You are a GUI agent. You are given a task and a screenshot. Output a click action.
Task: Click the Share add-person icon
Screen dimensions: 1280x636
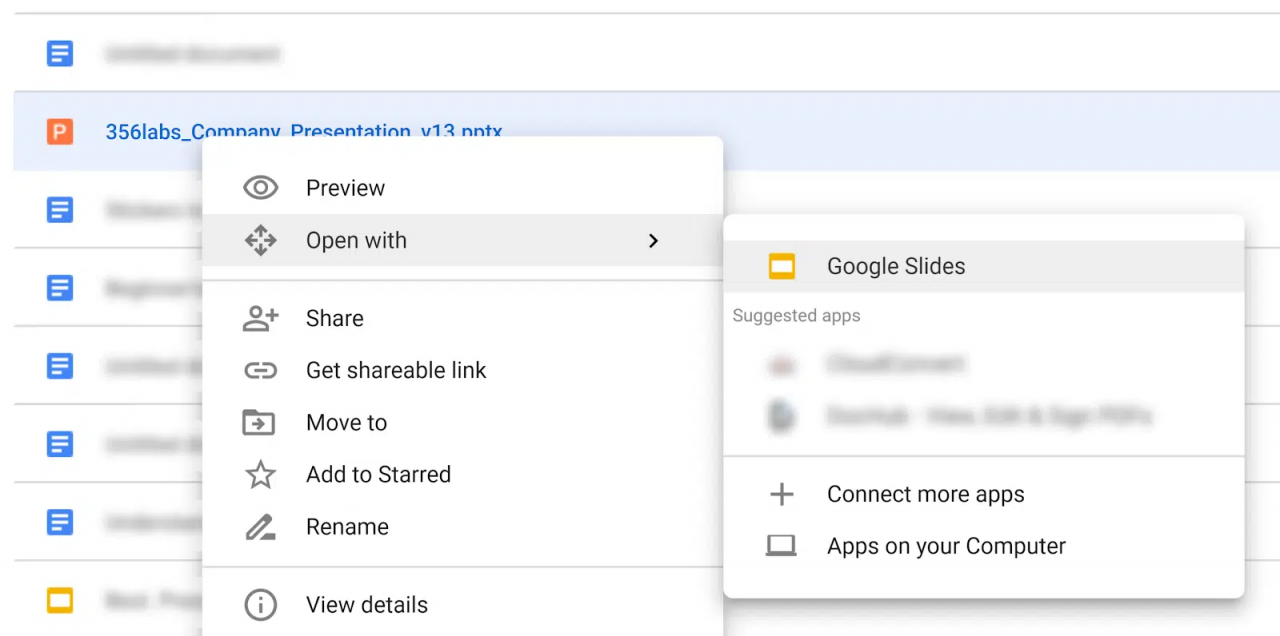click(260, 318)
